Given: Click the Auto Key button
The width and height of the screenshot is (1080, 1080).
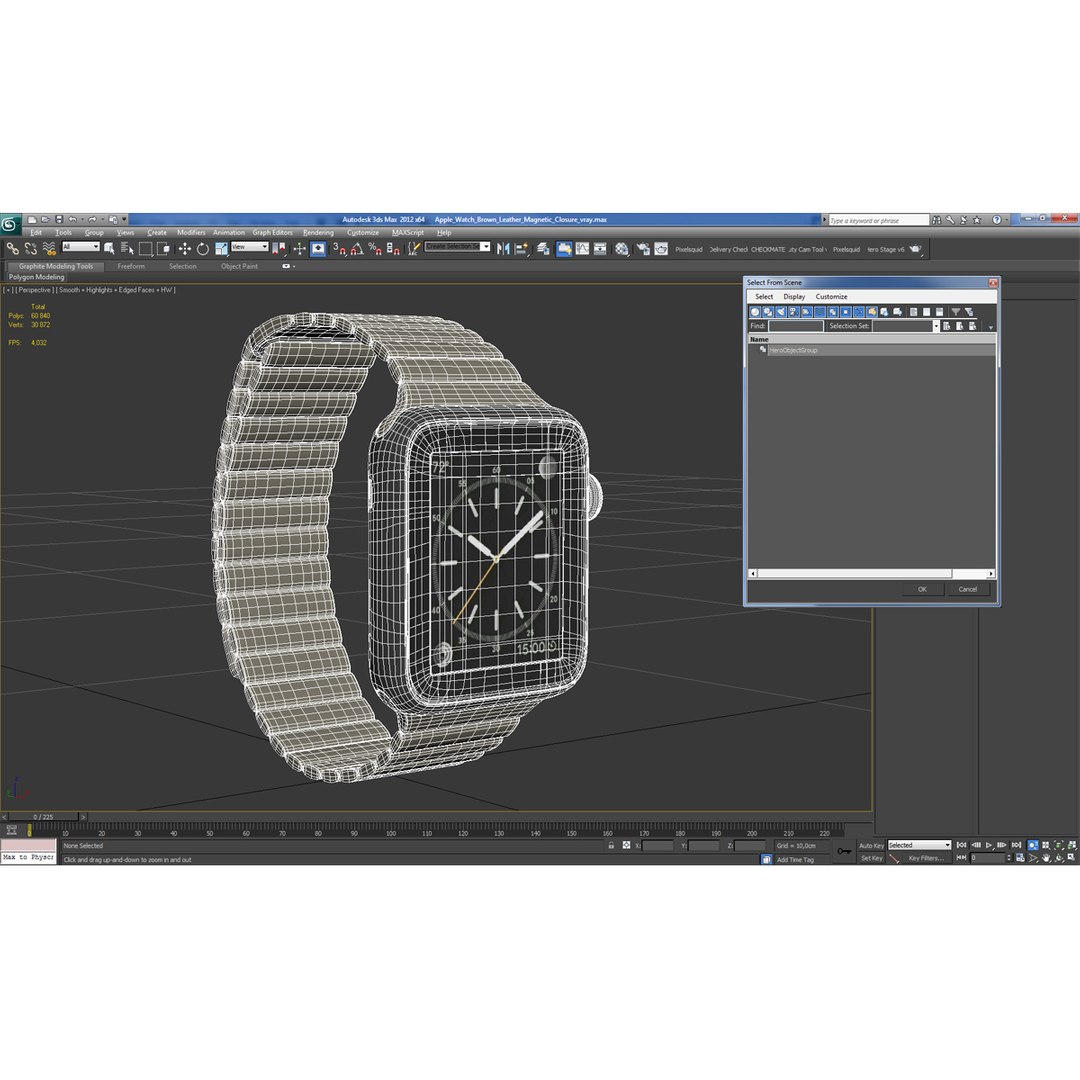Looking at the screenshot, I should [x=871, y=846].
